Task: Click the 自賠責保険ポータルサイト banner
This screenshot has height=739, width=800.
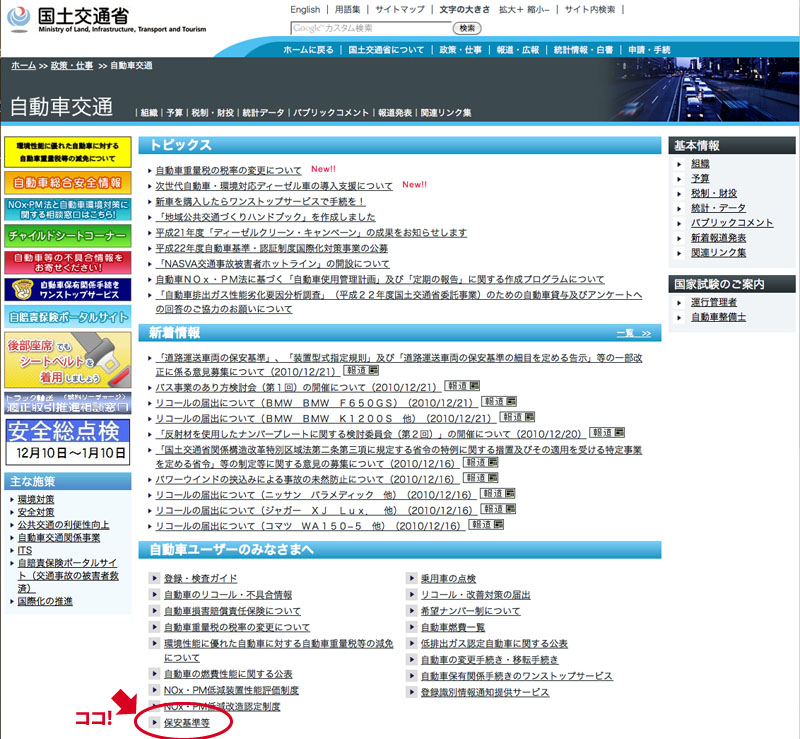Action: coord(67,317)
